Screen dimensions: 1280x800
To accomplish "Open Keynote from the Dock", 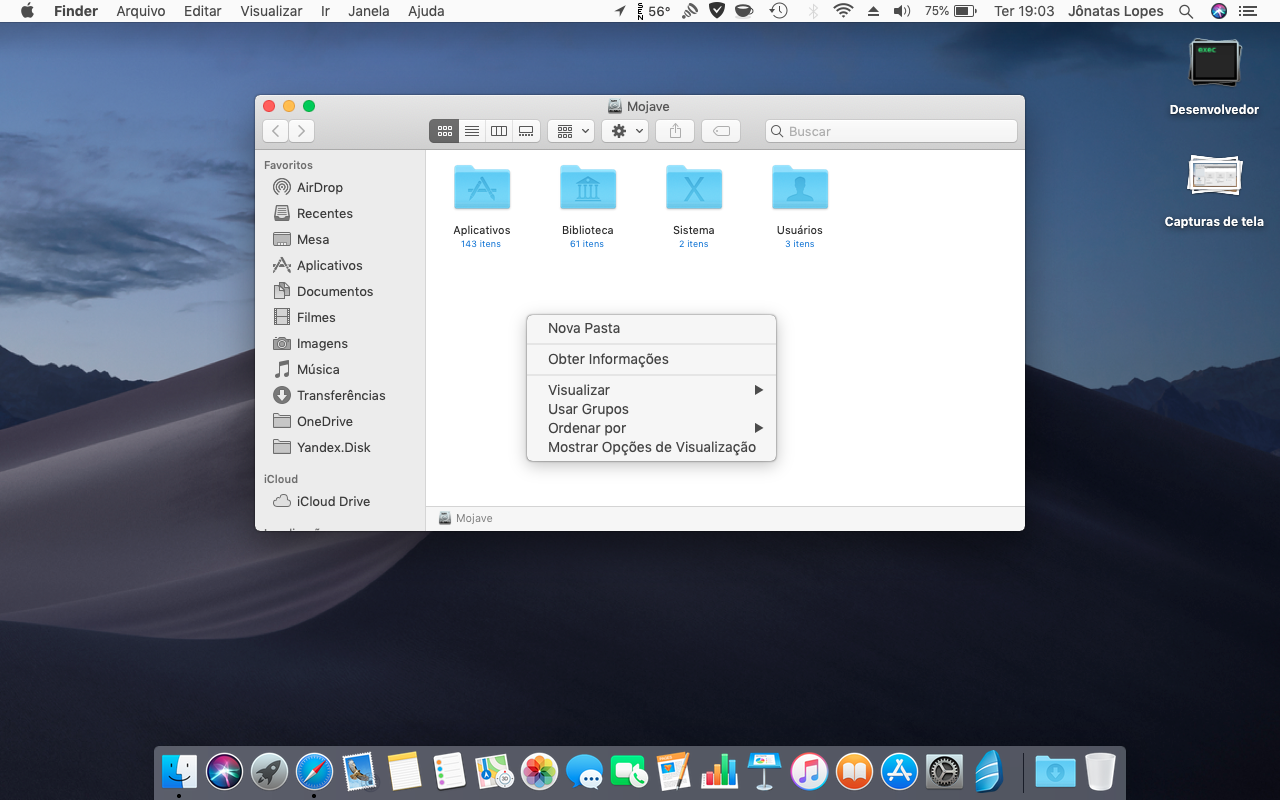I will pos(764,772).
